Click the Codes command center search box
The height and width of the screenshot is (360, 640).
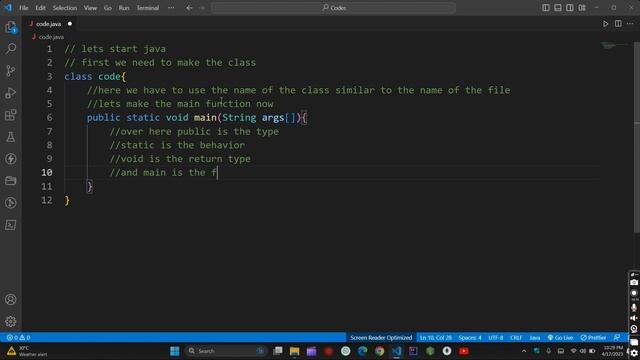(x=333, y=8)
